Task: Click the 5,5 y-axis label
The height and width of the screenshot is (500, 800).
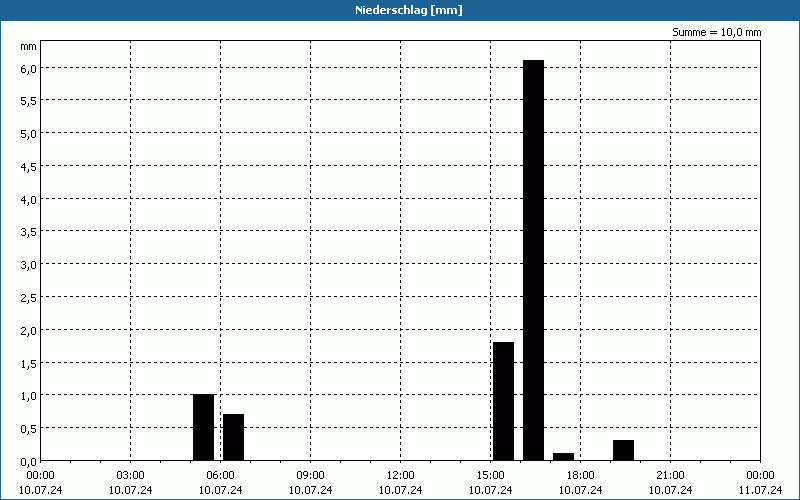Action: pos(29,101)
